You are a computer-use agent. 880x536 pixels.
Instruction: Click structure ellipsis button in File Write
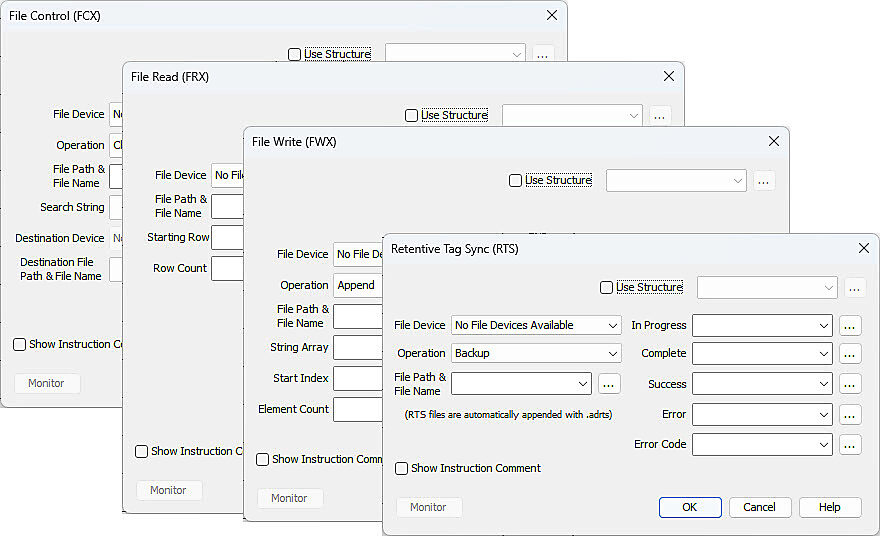(x=763, y=181)
